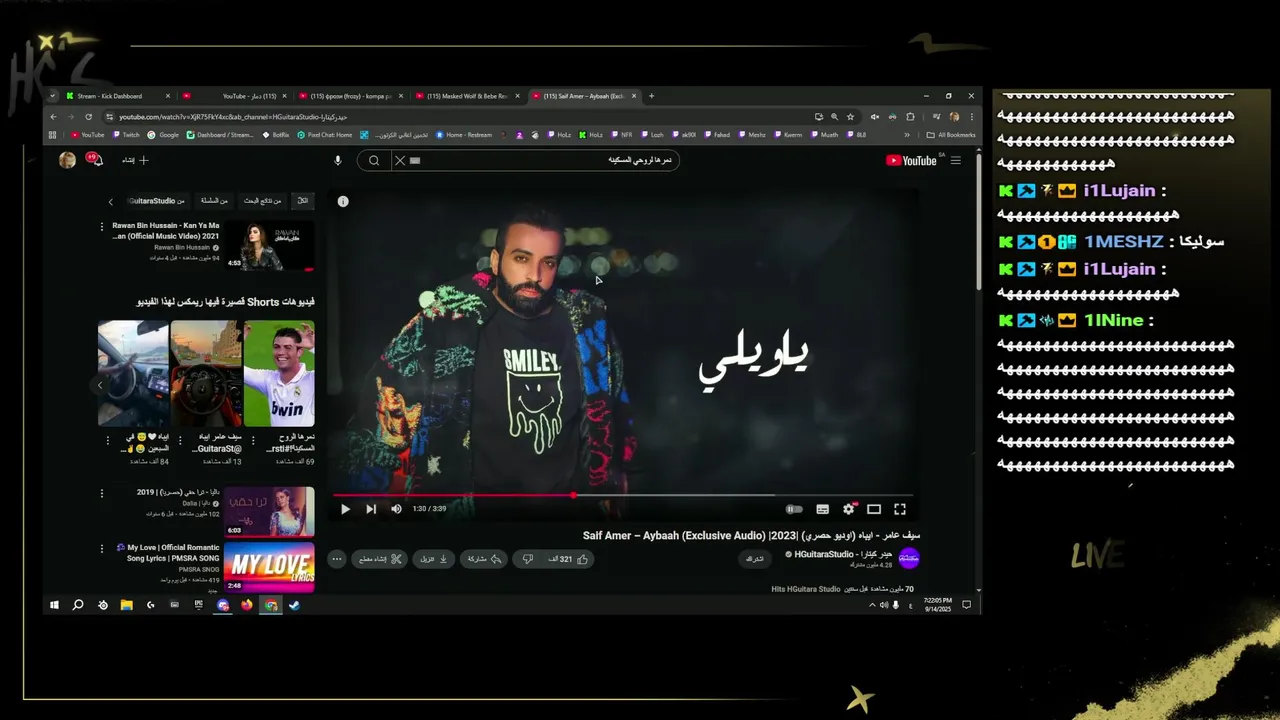Viewport: 1280px width, 720px height.
Task: Open options menu for the My Love video
Action: coord(101,548)
